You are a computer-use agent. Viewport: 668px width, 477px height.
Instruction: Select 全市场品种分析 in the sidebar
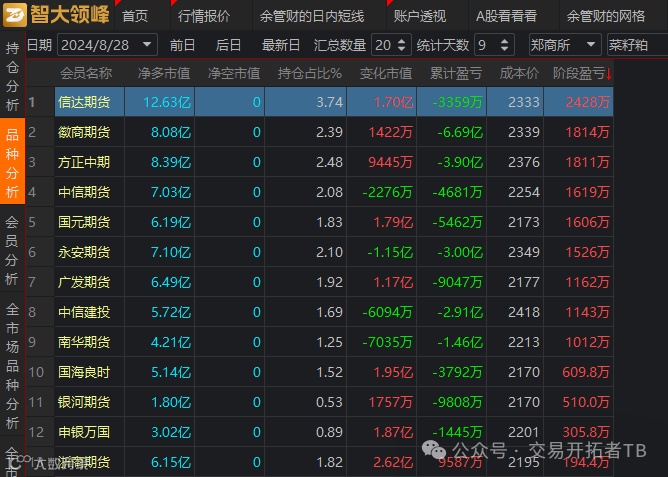click(12, 366)
